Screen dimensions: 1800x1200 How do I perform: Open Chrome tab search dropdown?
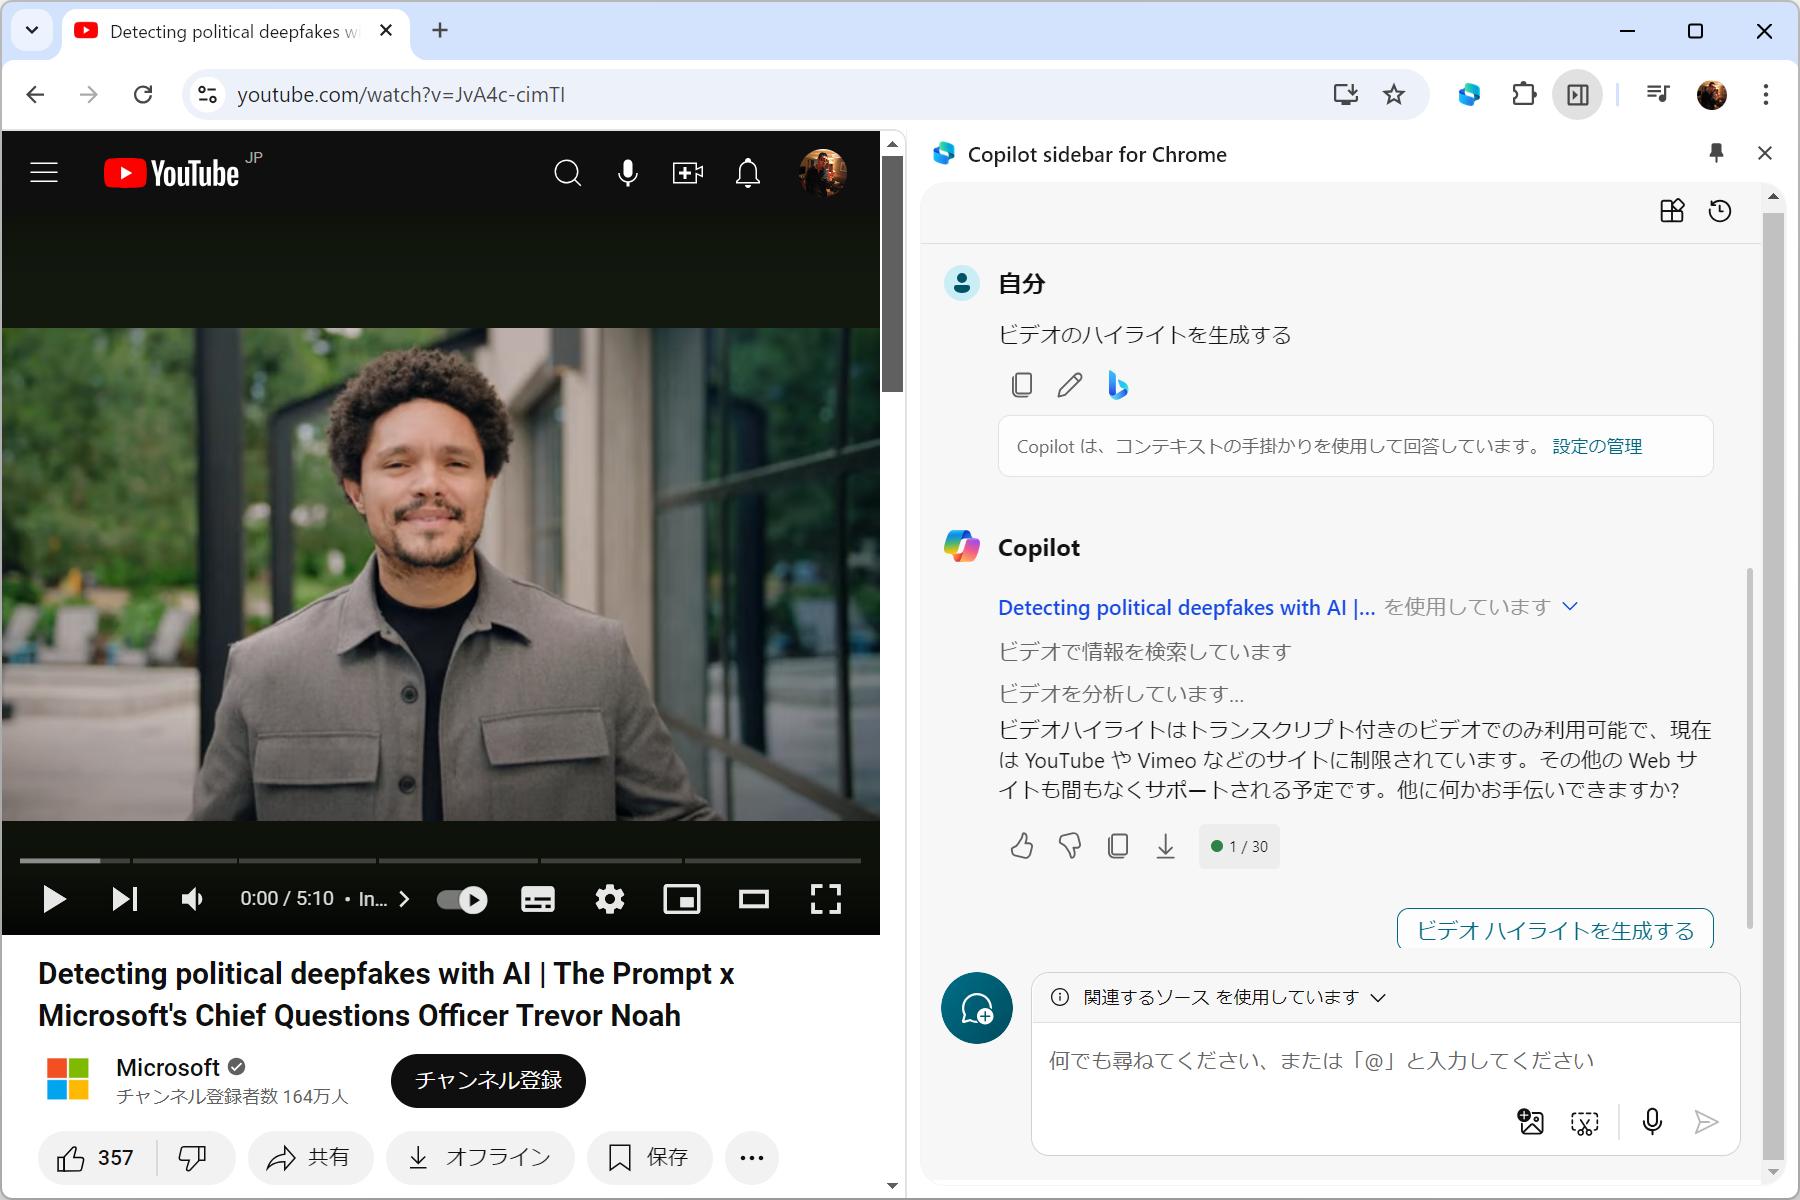(32, 30)
